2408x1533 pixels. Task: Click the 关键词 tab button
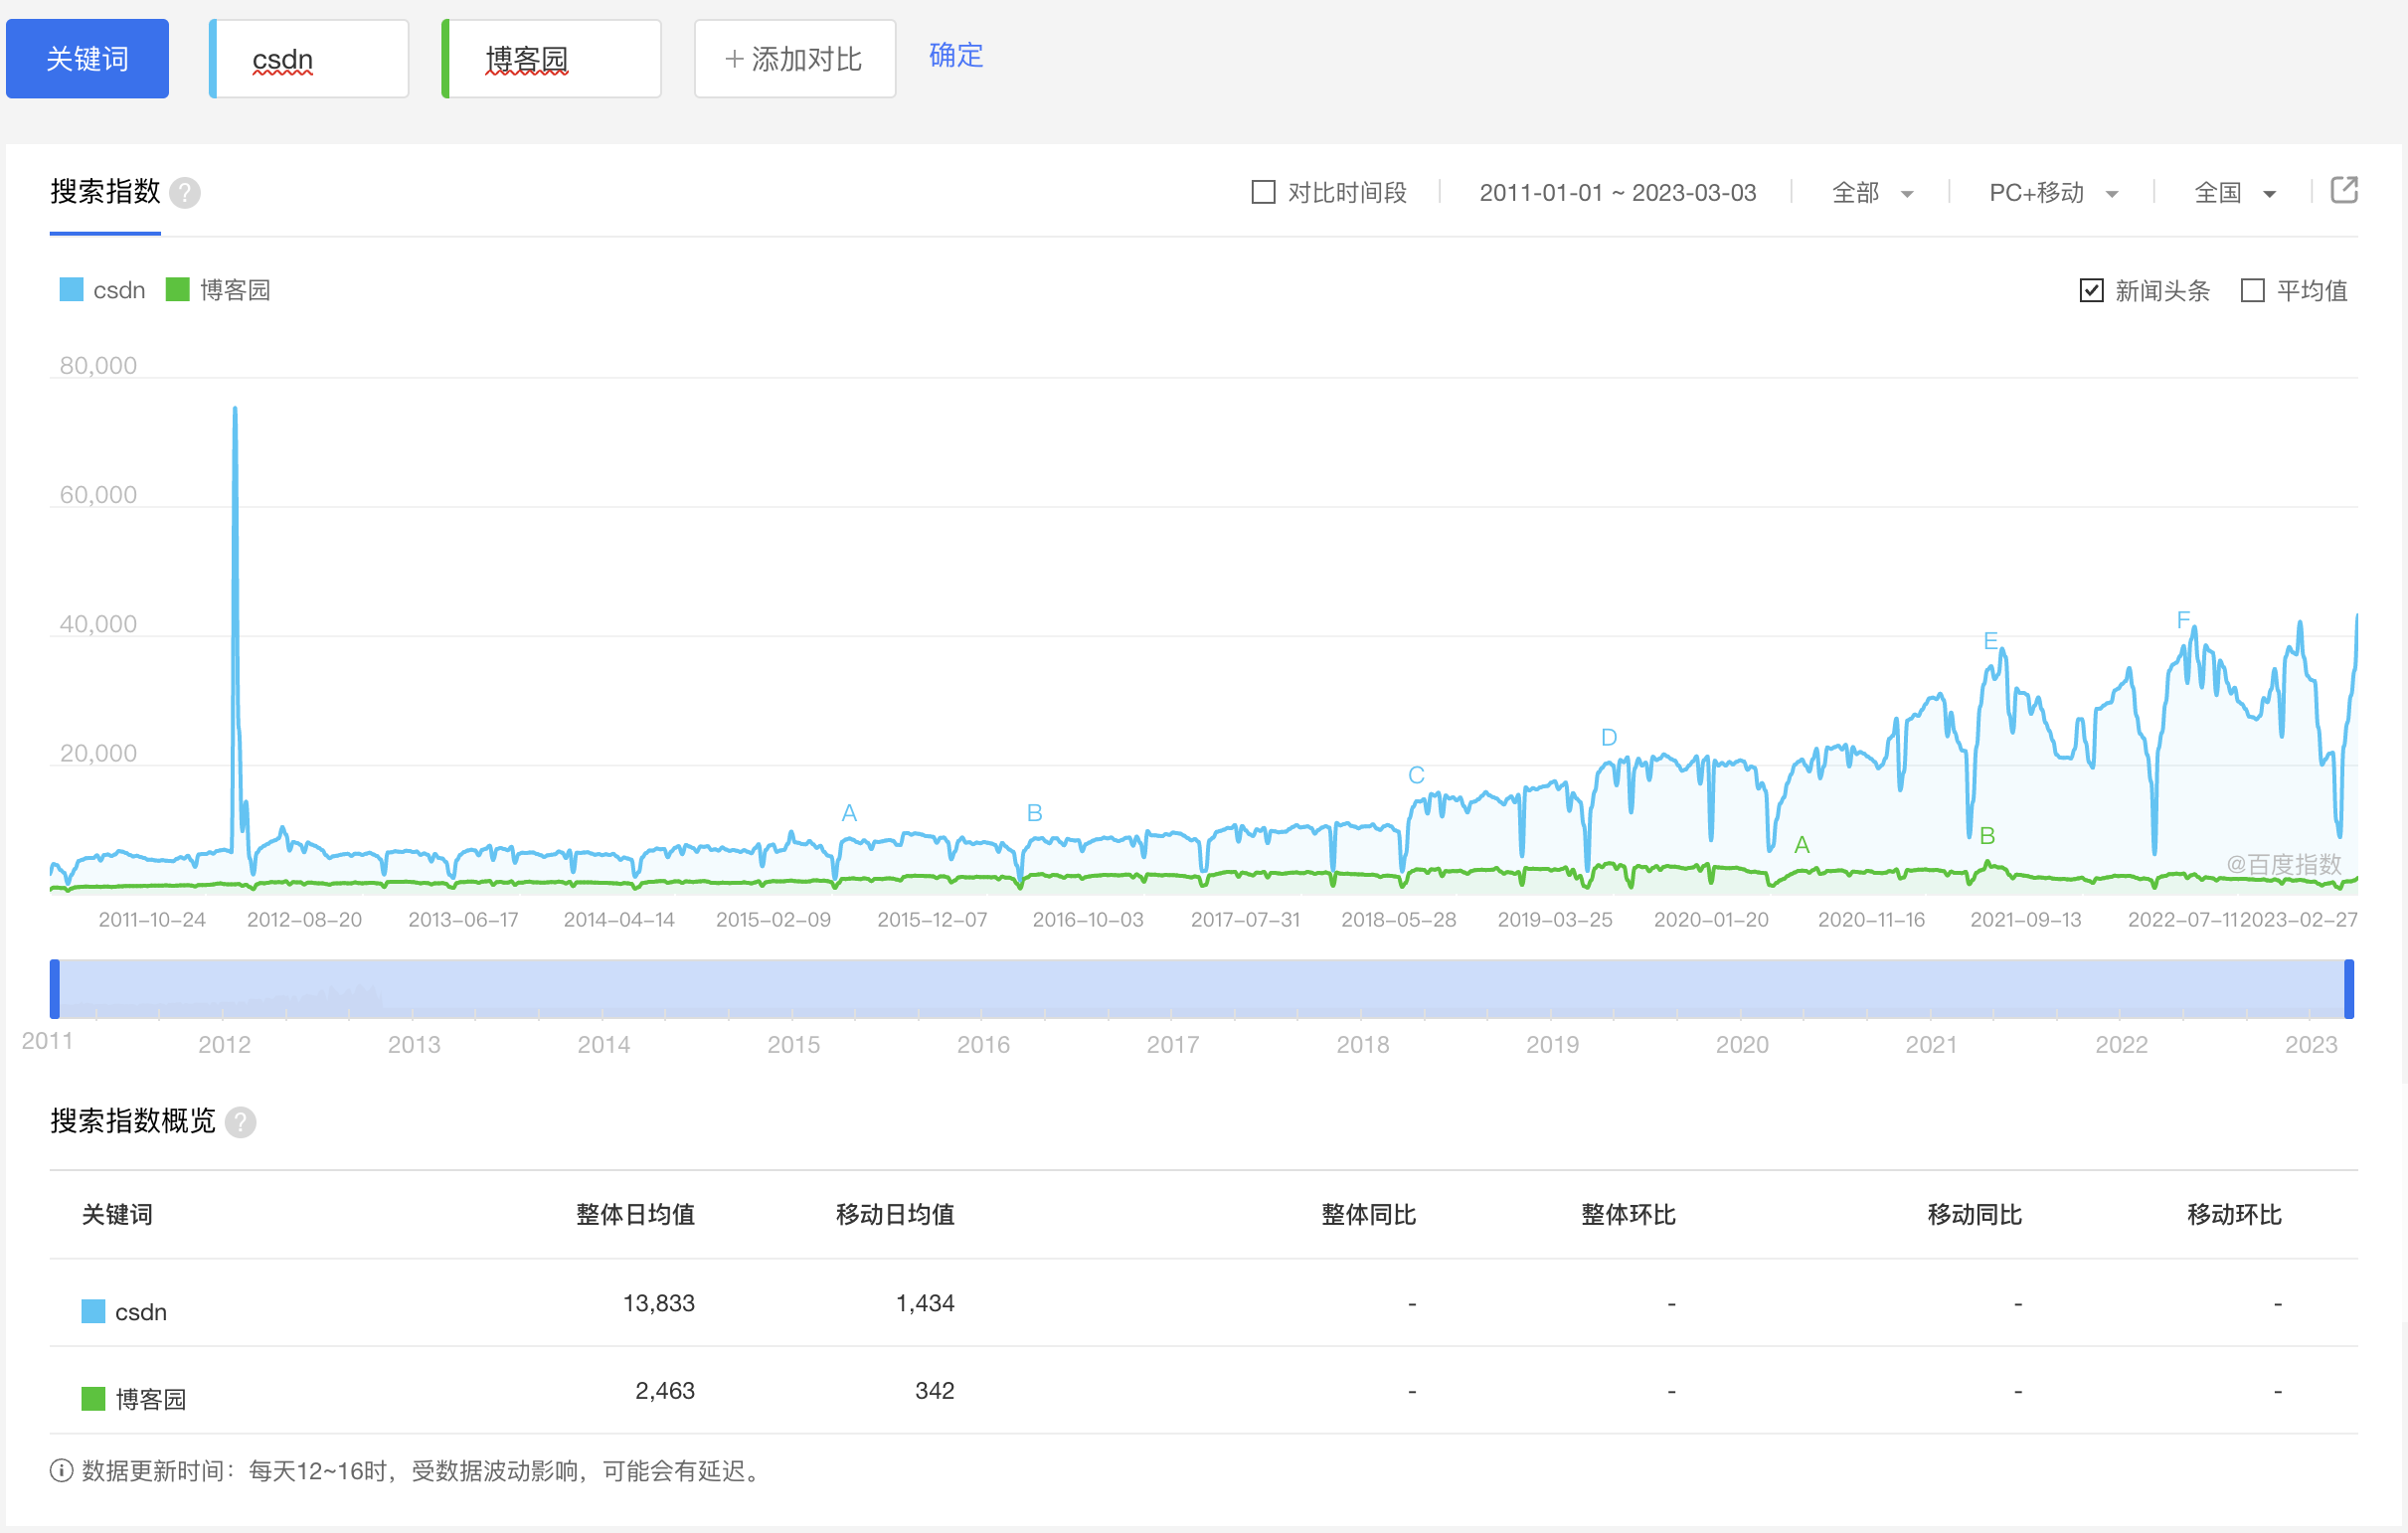pyautogui.click(x=87, y=59)
